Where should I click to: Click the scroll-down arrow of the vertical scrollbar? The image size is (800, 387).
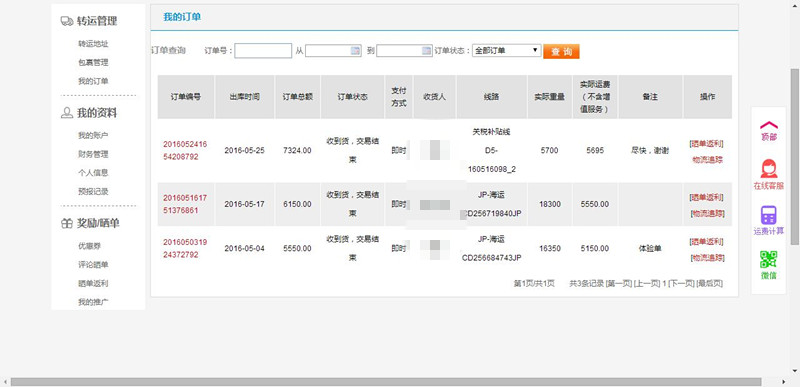coord(795,371)
